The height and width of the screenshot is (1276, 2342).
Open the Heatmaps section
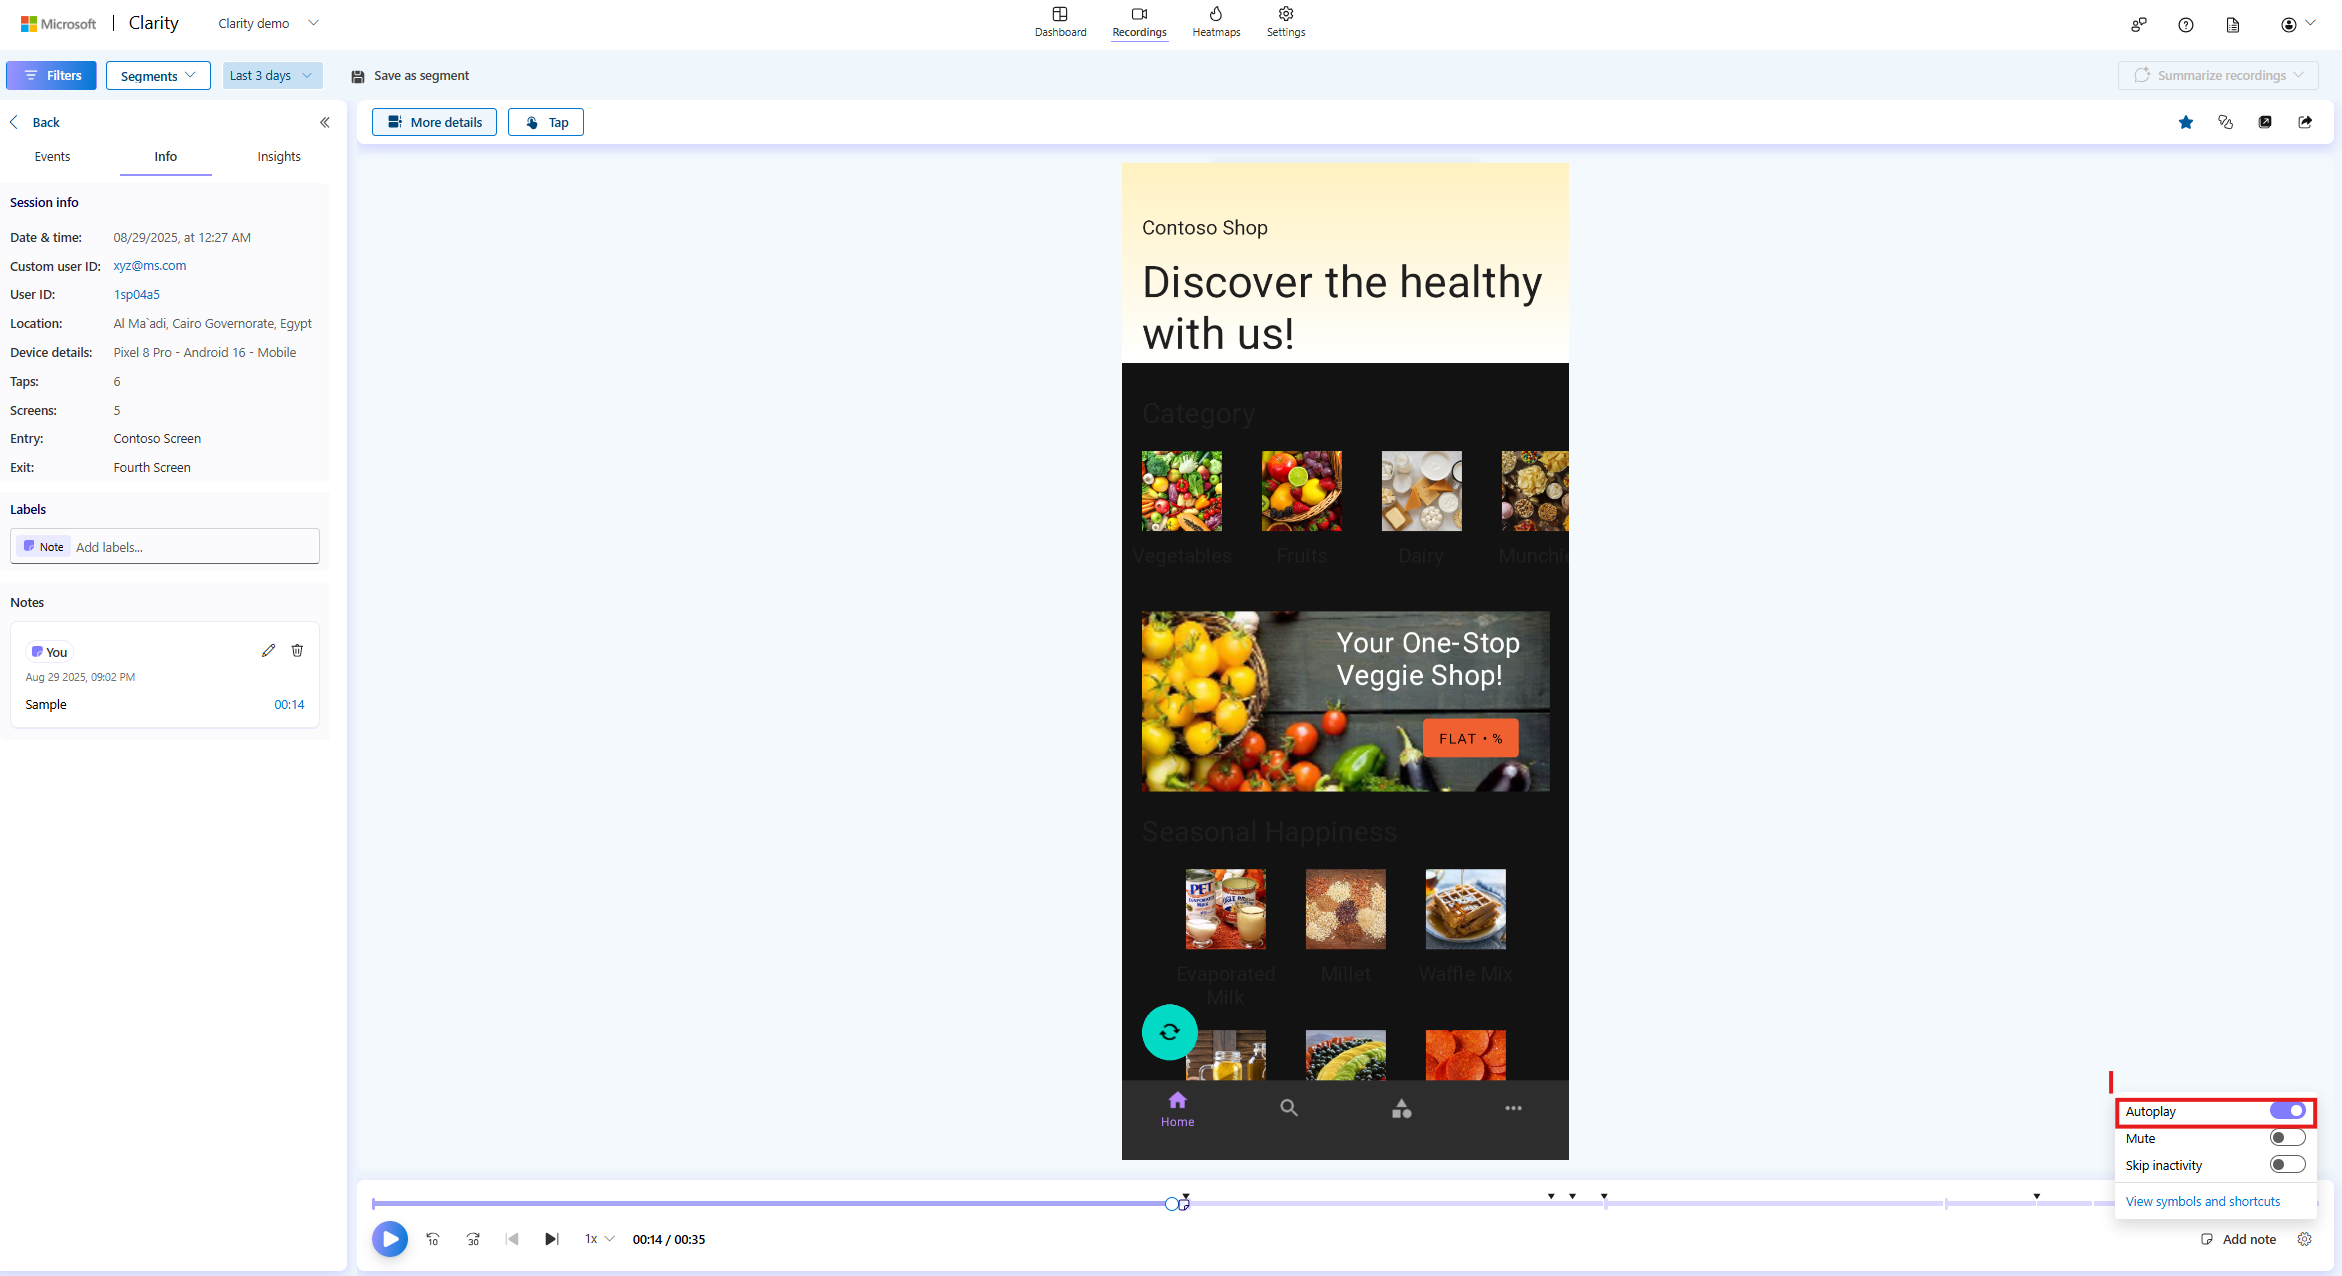tap(1215, 22)
